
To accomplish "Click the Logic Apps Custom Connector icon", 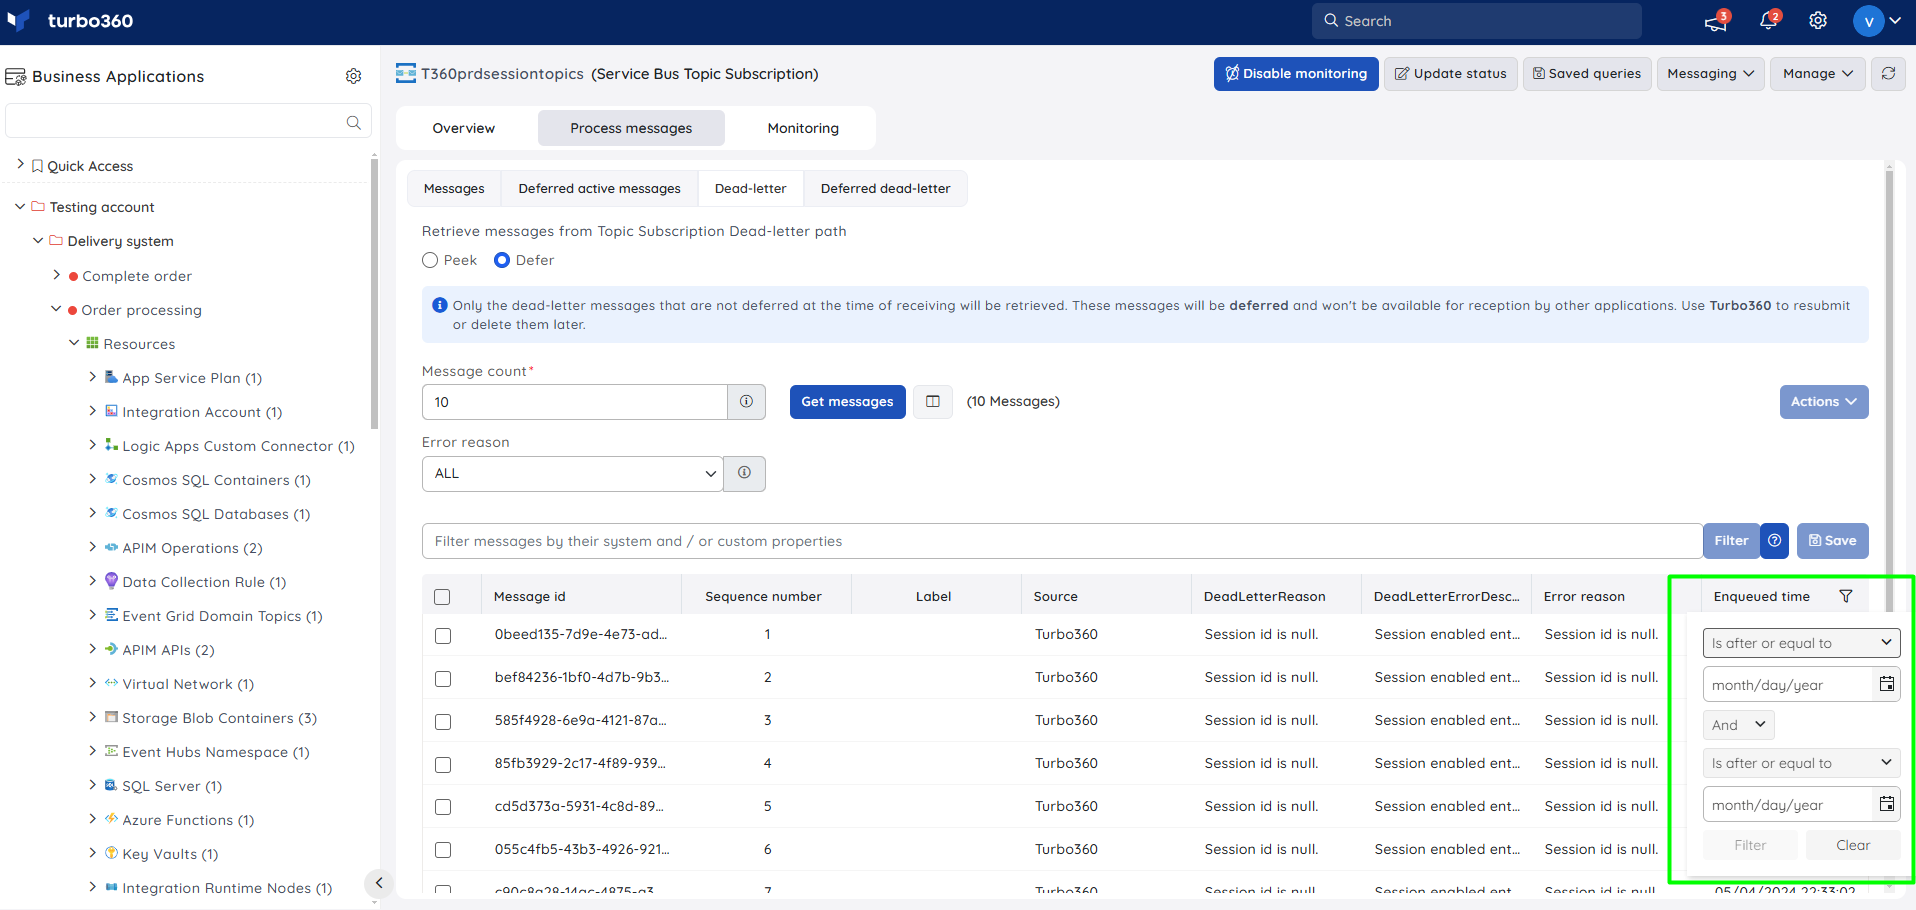I will [x=112, y=445].
